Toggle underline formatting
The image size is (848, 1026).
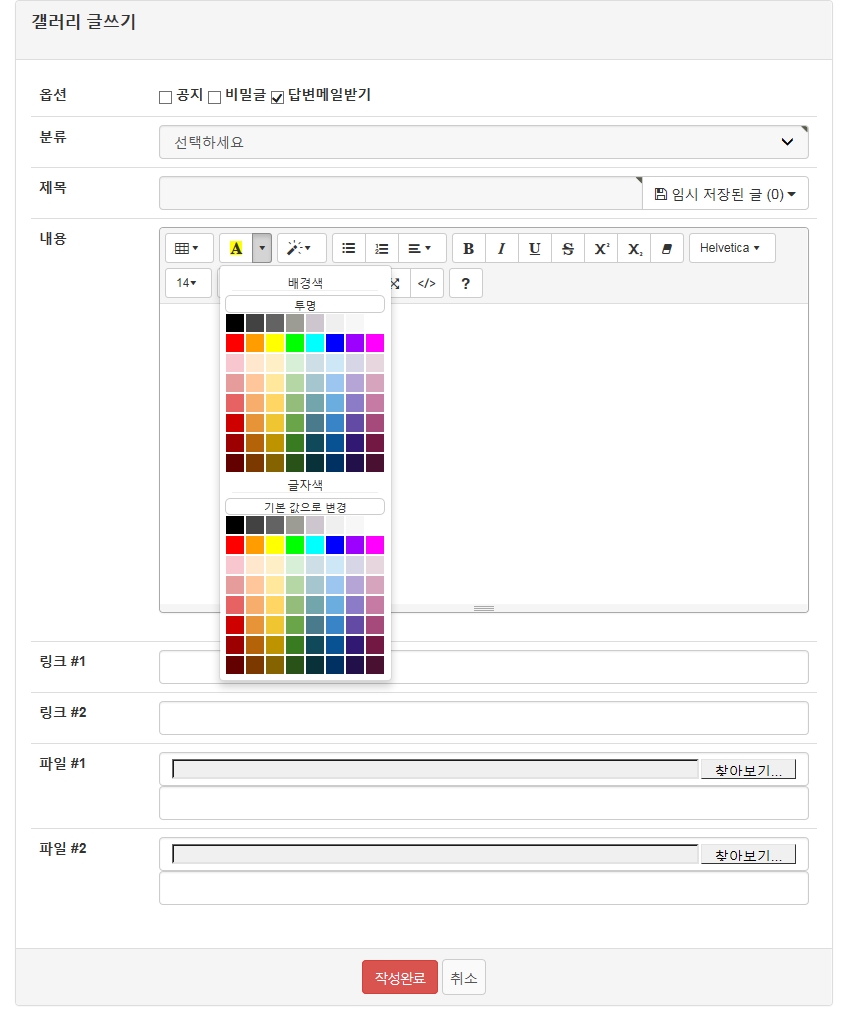[x=534, y=248]
